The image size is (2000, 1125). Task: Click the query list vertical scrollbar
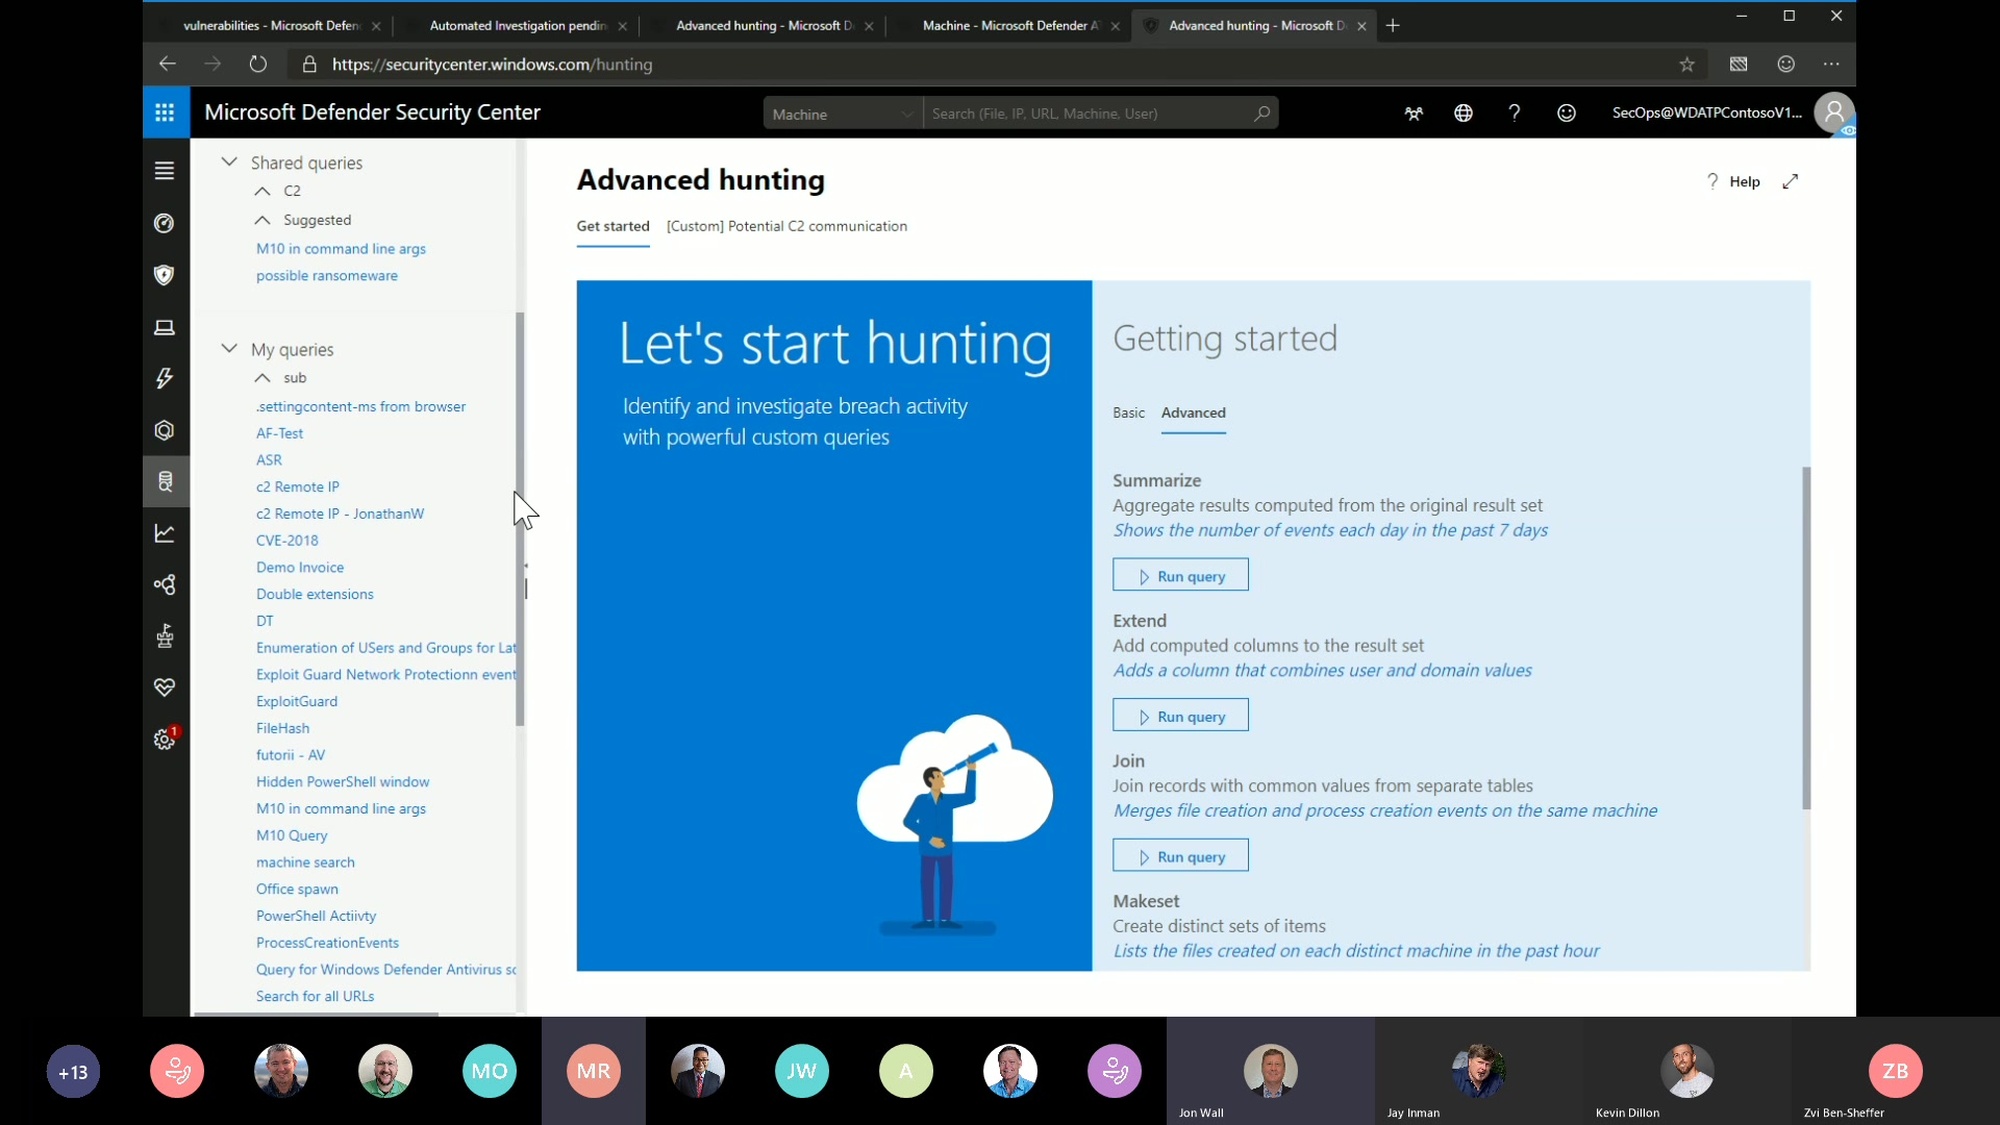520,518
